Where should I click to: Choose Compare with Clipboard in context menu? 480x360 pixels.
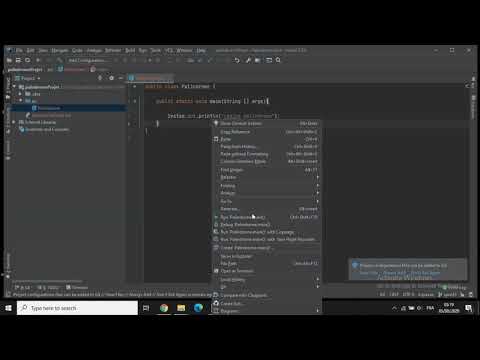tap(267, 295)
